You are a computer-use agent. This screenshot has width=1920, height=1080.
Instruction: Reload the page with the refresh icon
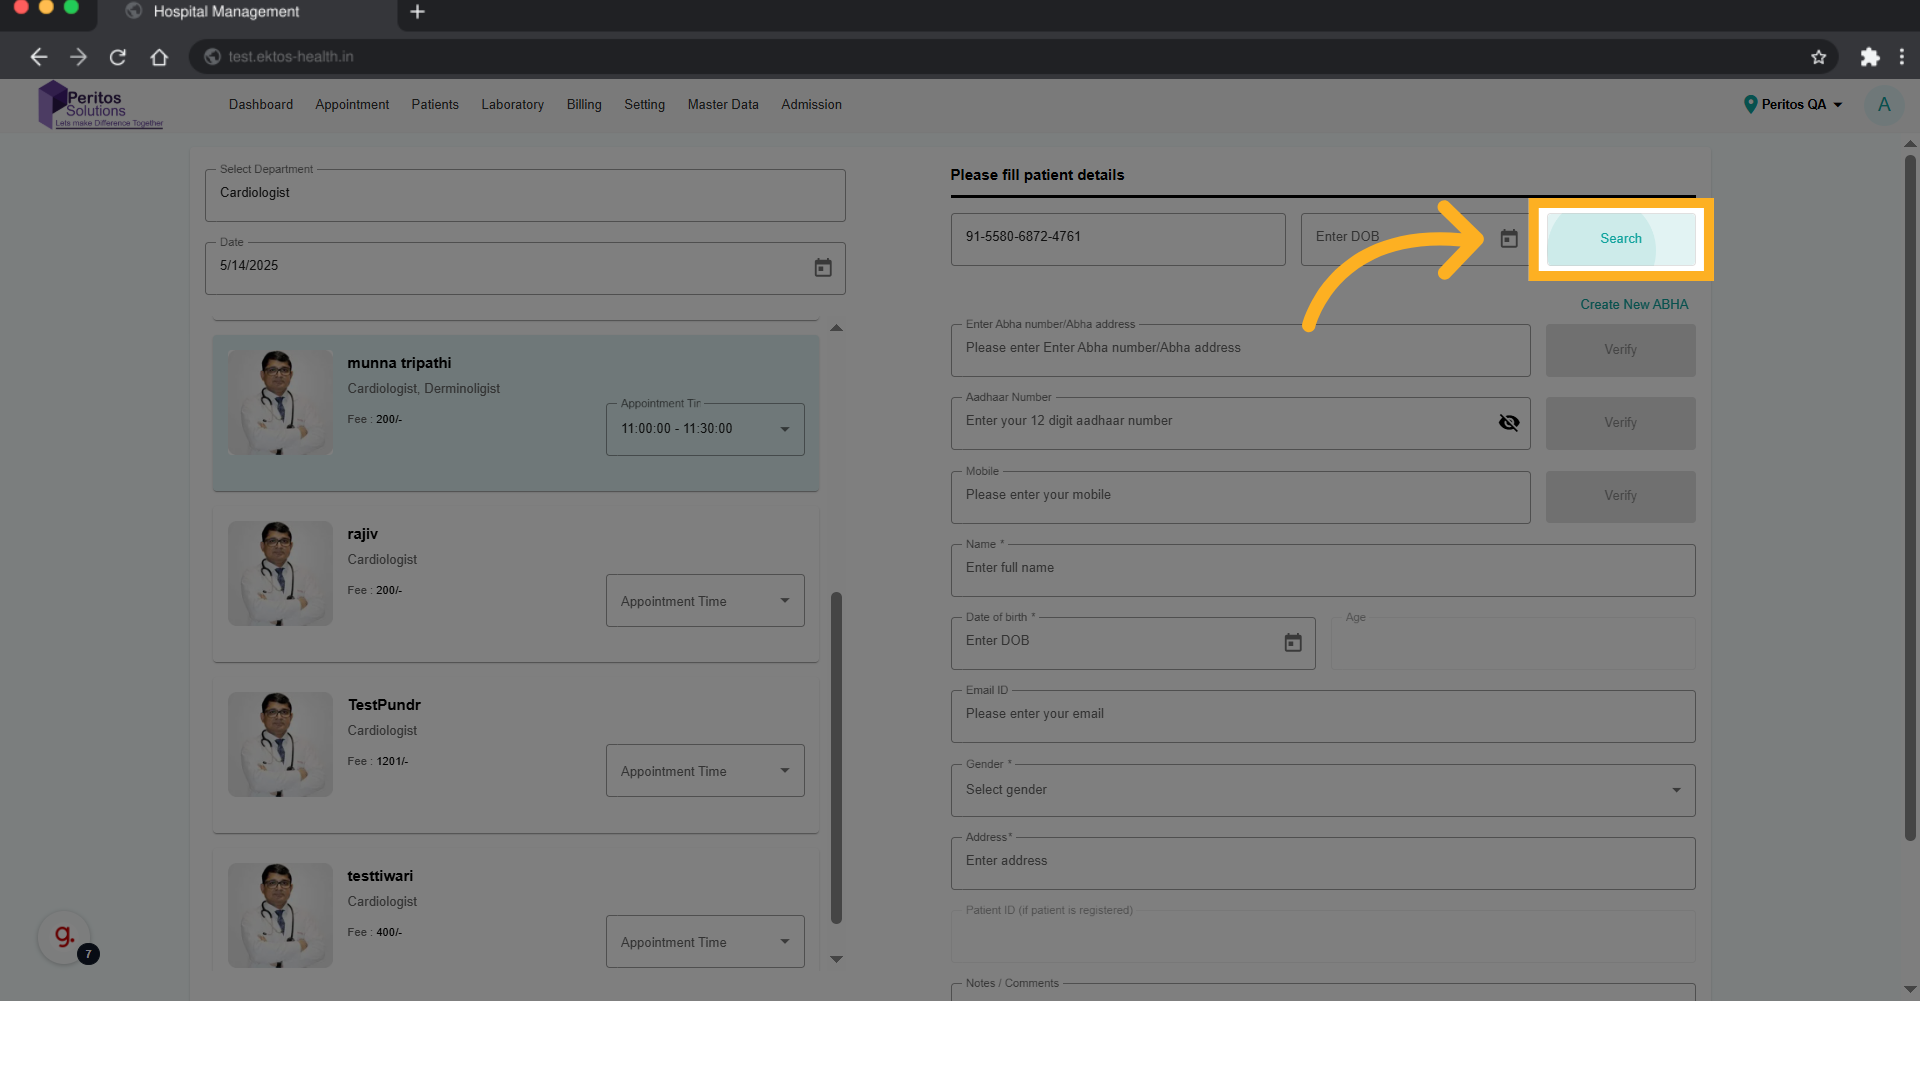pos(118,57)
